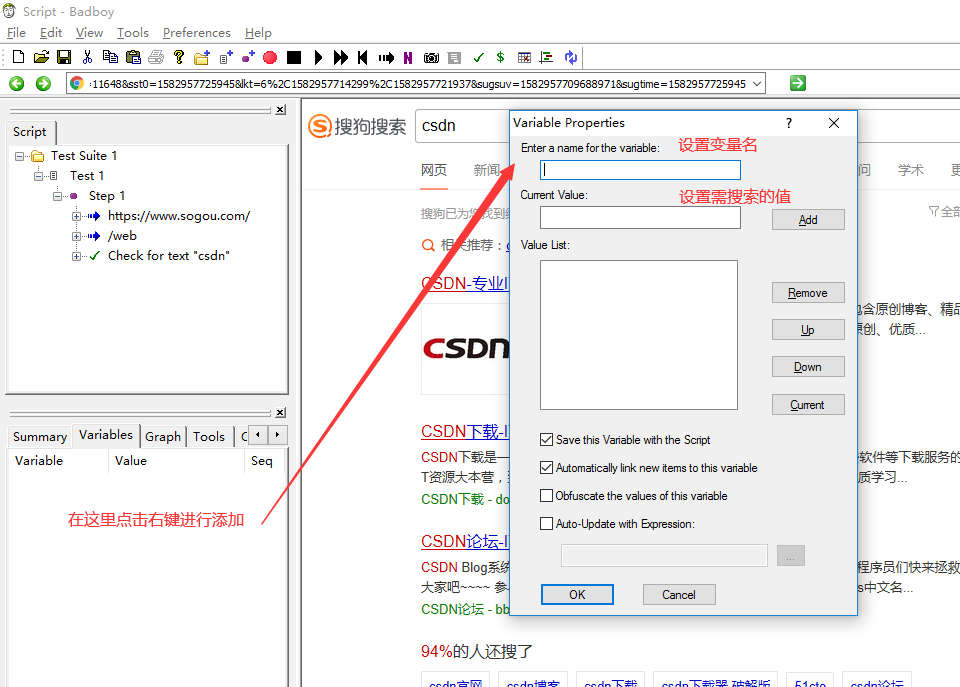The width and height of the screenshot is (960, 687).
Task: Switch to the Variables tab
Action: click(106, 435)
